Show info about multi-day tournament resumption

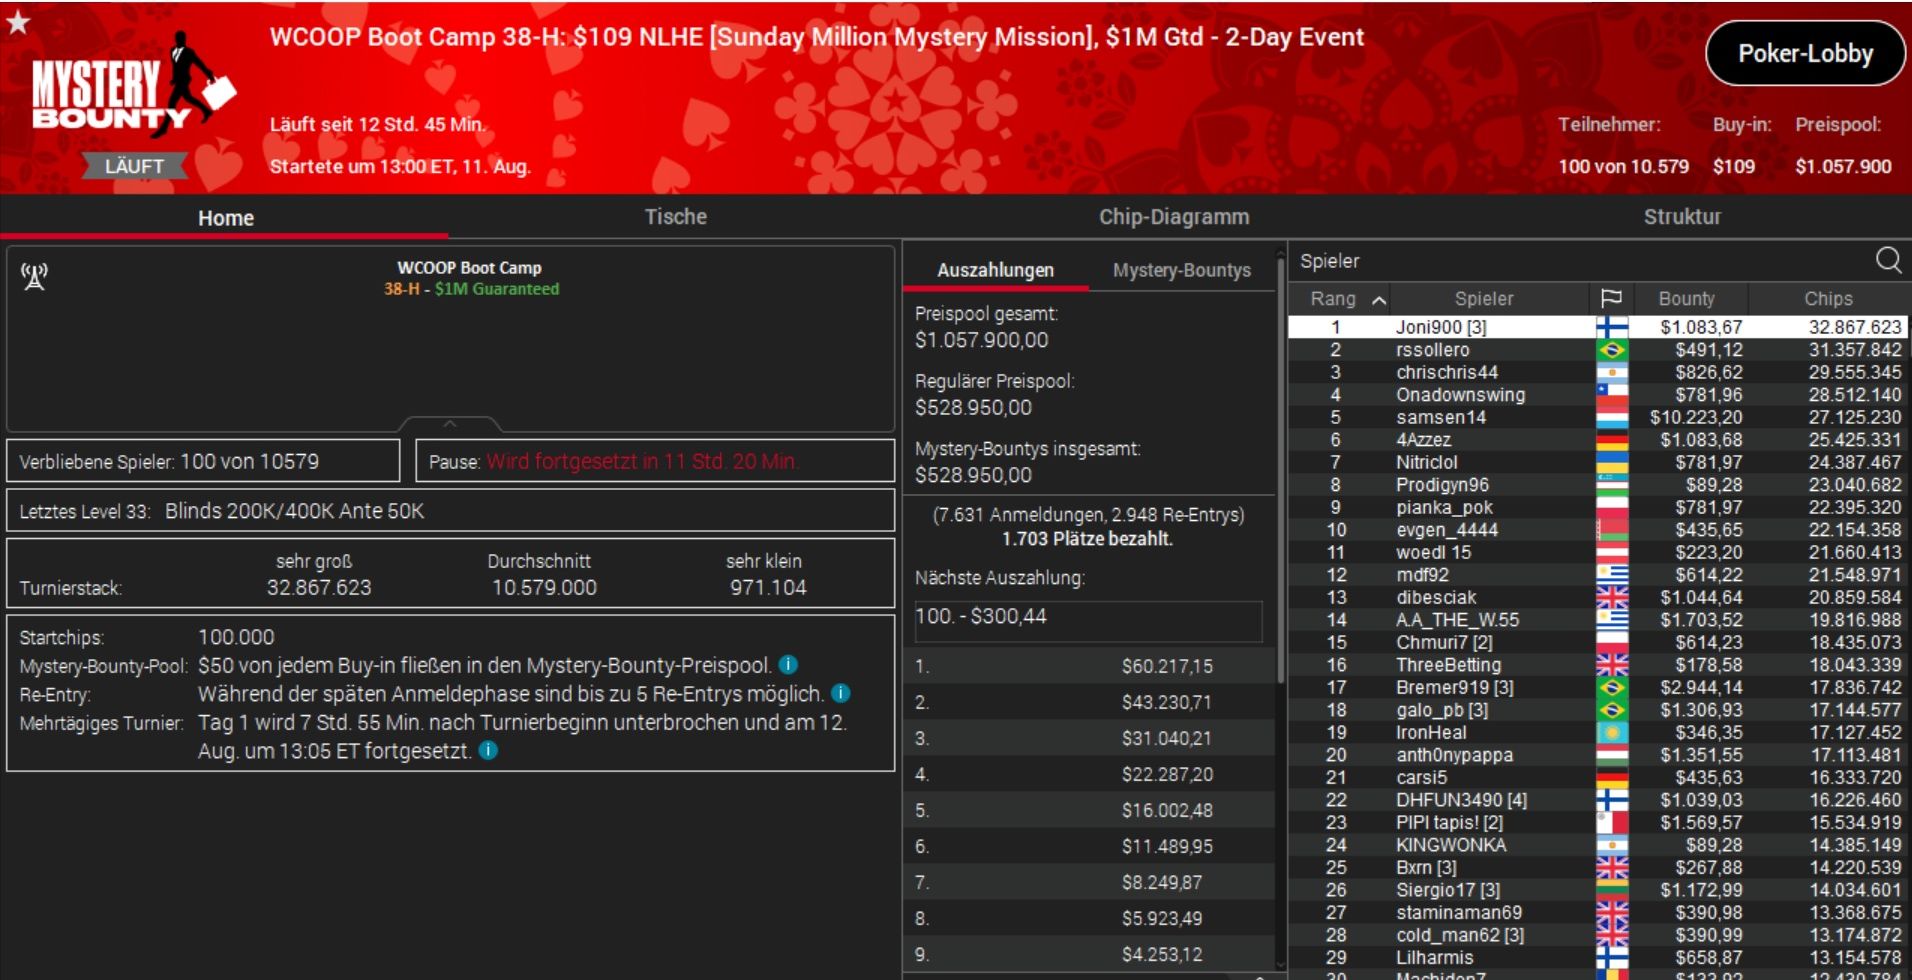[x=488, y=750]
